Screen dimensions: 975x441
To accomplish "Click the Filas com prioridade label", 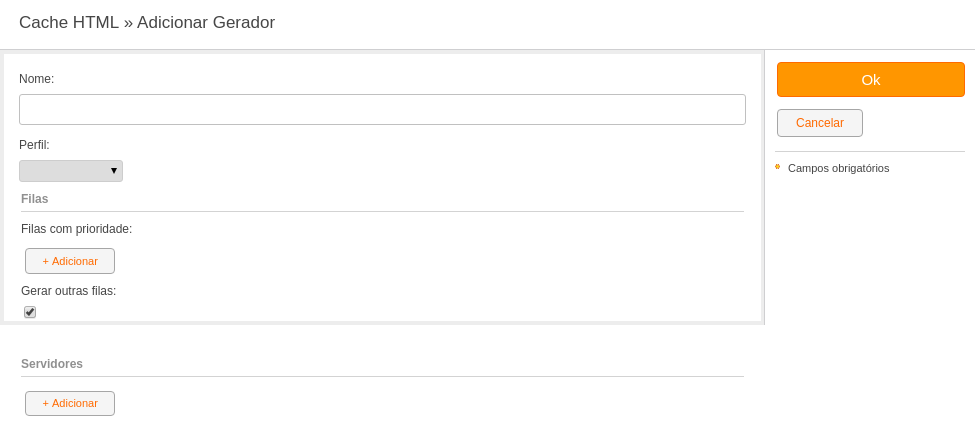I will pyautogui.click(x=76, y=229).
